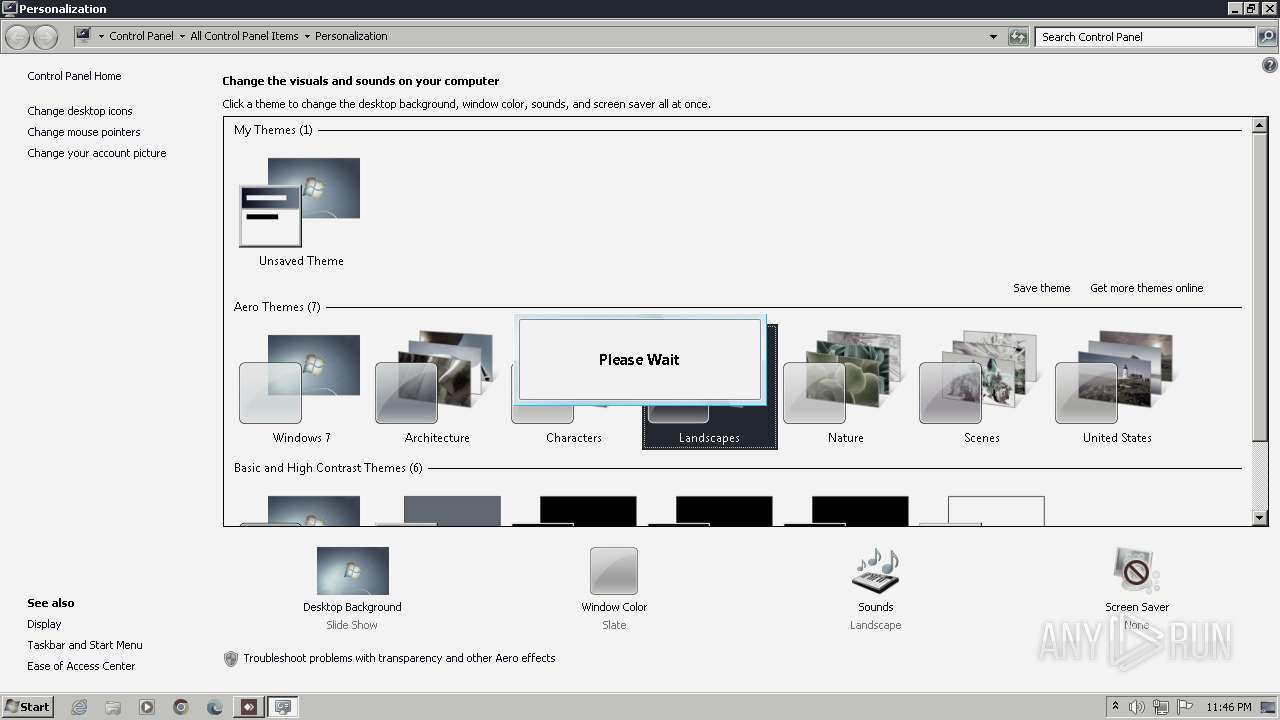Open Taskbar and Start Menu link

[x=85, y=645]
